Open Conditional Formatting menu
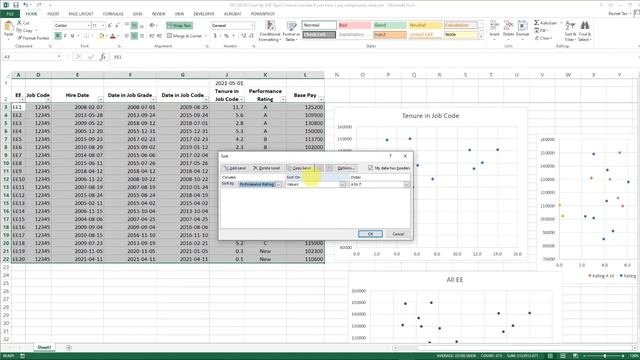640x360 pixels. 269,31
